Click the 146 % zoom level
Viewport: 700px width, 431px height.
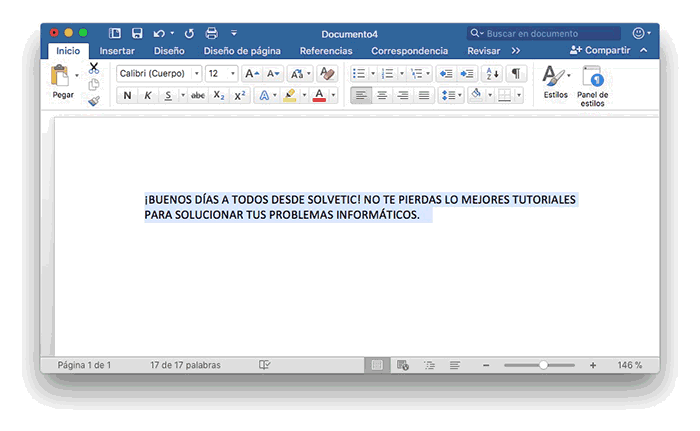[629, 365]
